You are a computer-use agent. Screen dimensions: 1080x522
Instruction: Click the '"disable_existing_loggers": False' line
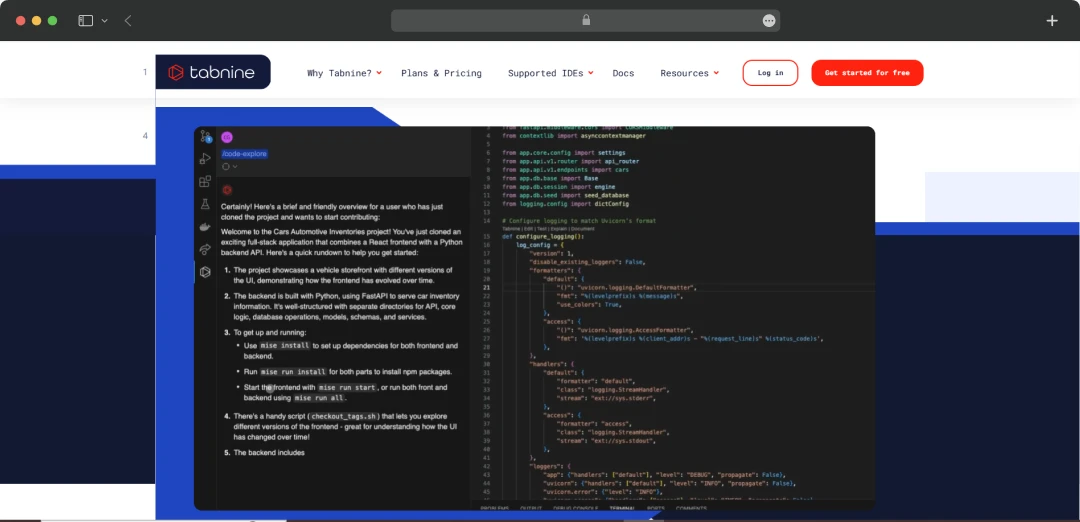tap(587, 262)
